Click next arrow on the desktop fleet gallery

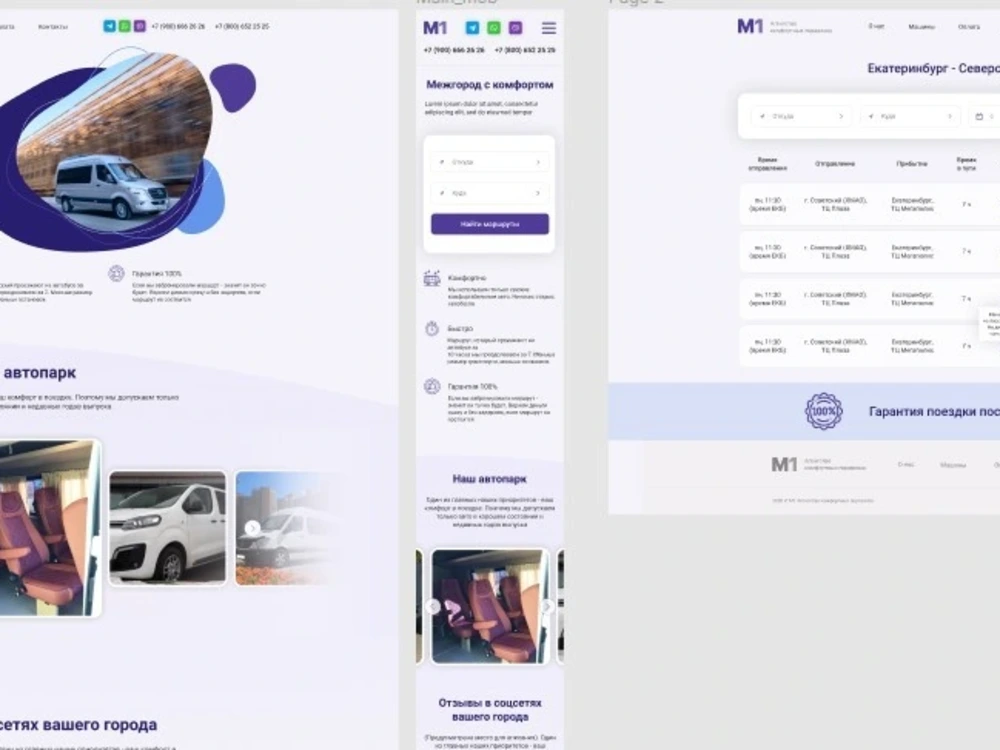[x=253, y=528]
